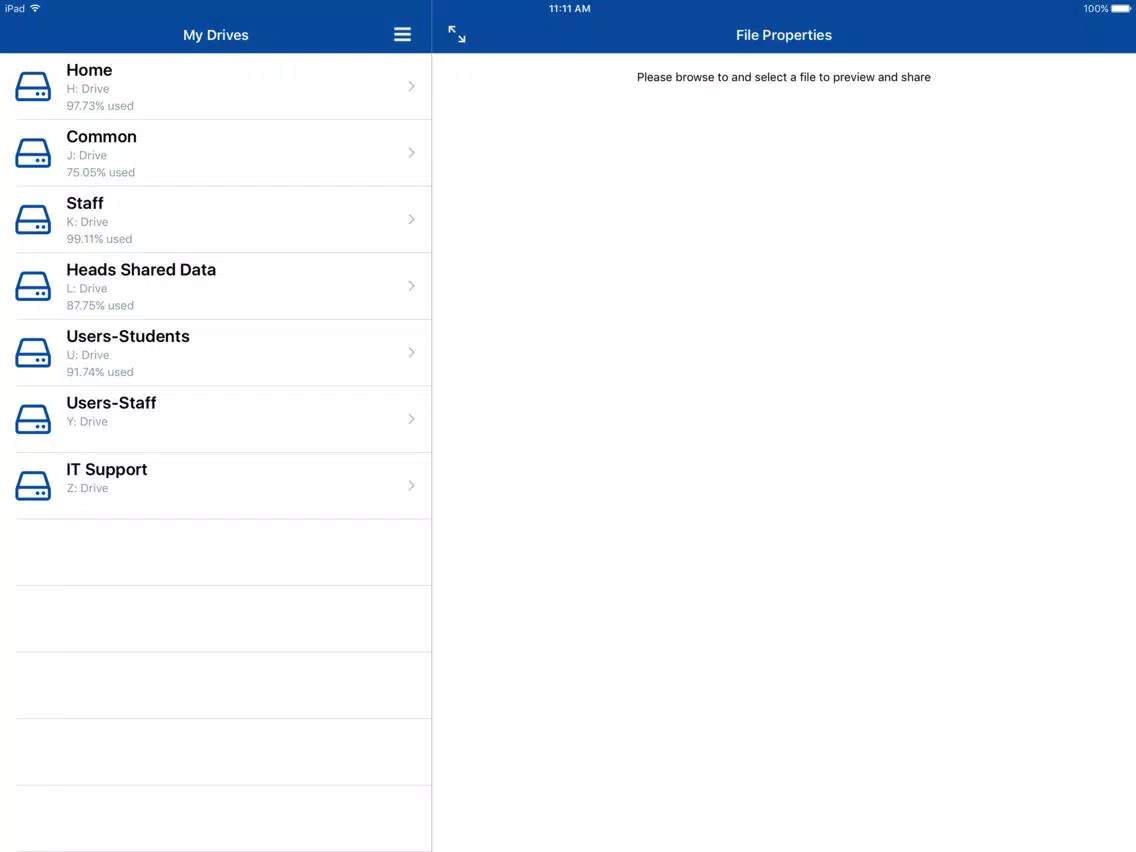Open the Users-Staff drive name

point(112,404)
